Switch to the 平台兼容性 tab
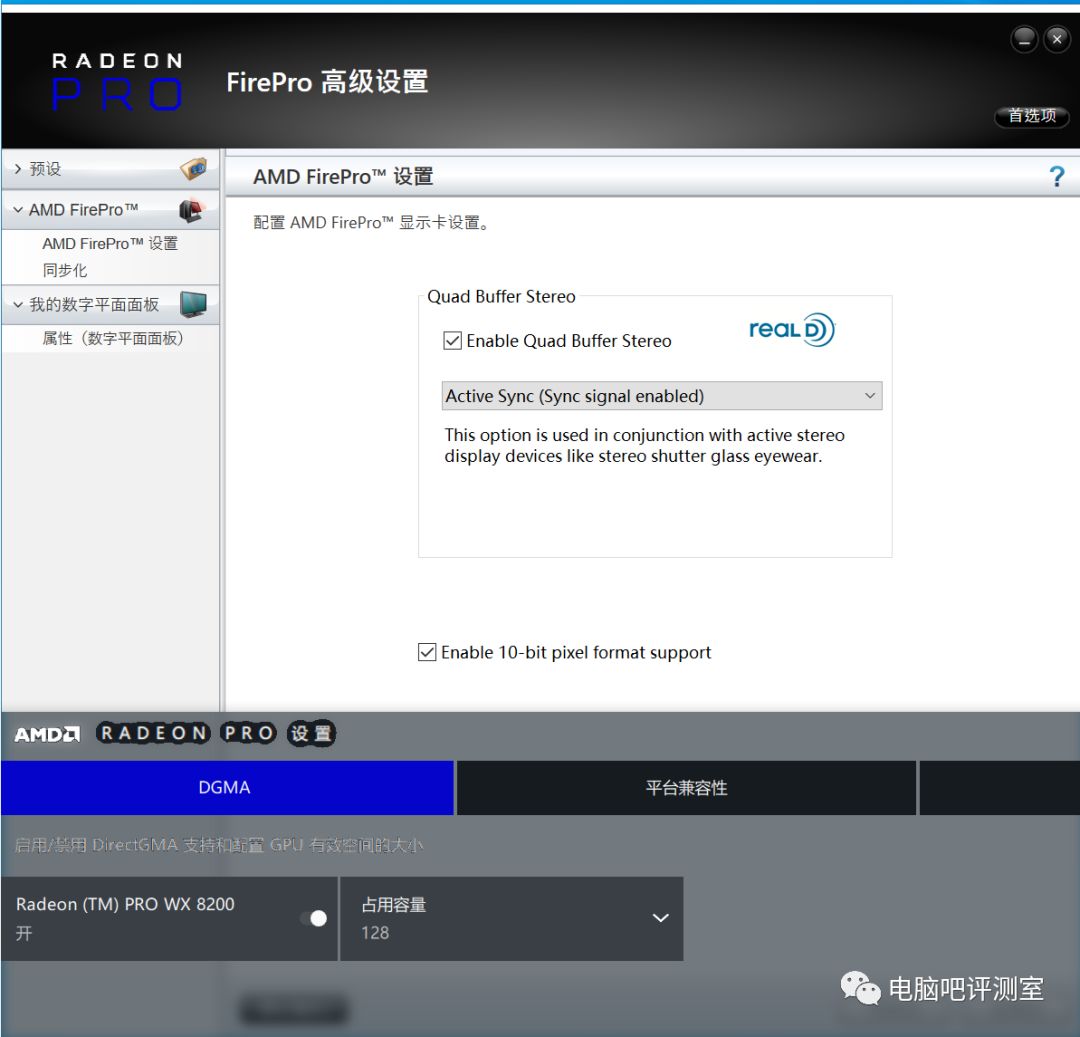Image resolution: width=1080 pixels, height=1037 pixels. coord(687,788)
